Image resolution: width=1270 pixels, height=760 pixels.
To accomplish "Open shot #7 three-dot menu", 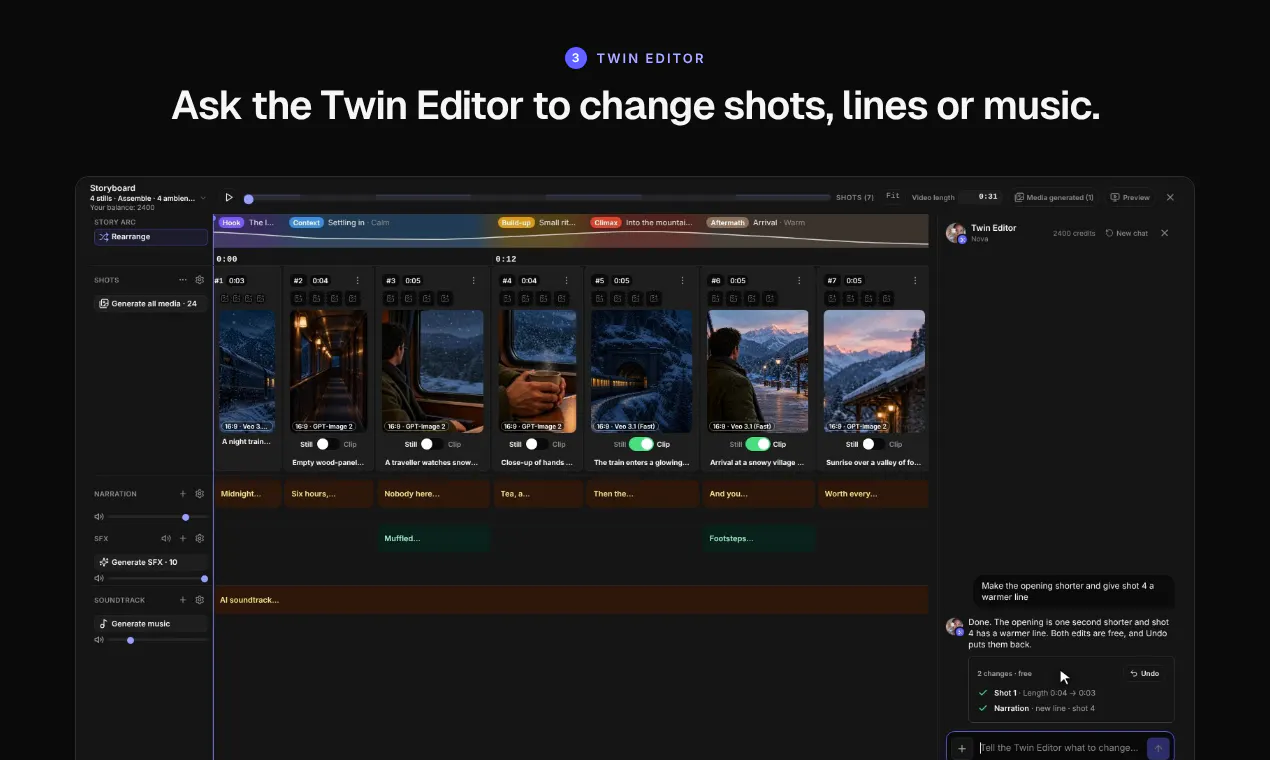I will (915, 281).
